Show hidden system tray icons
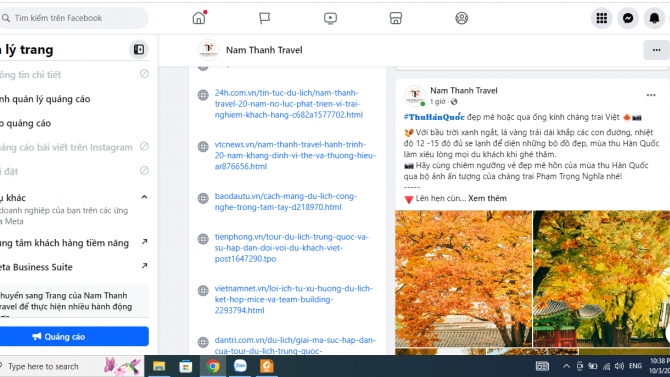 pos(566,366)
